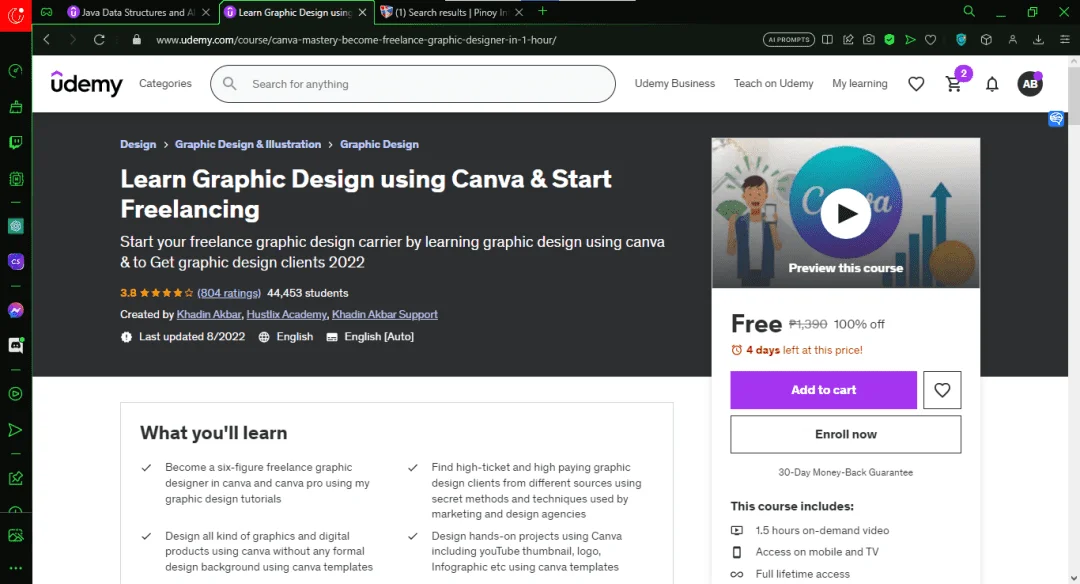Open the 804 ratings link
The width and height of the screenshot is (1080, 584).
[229, 293]
